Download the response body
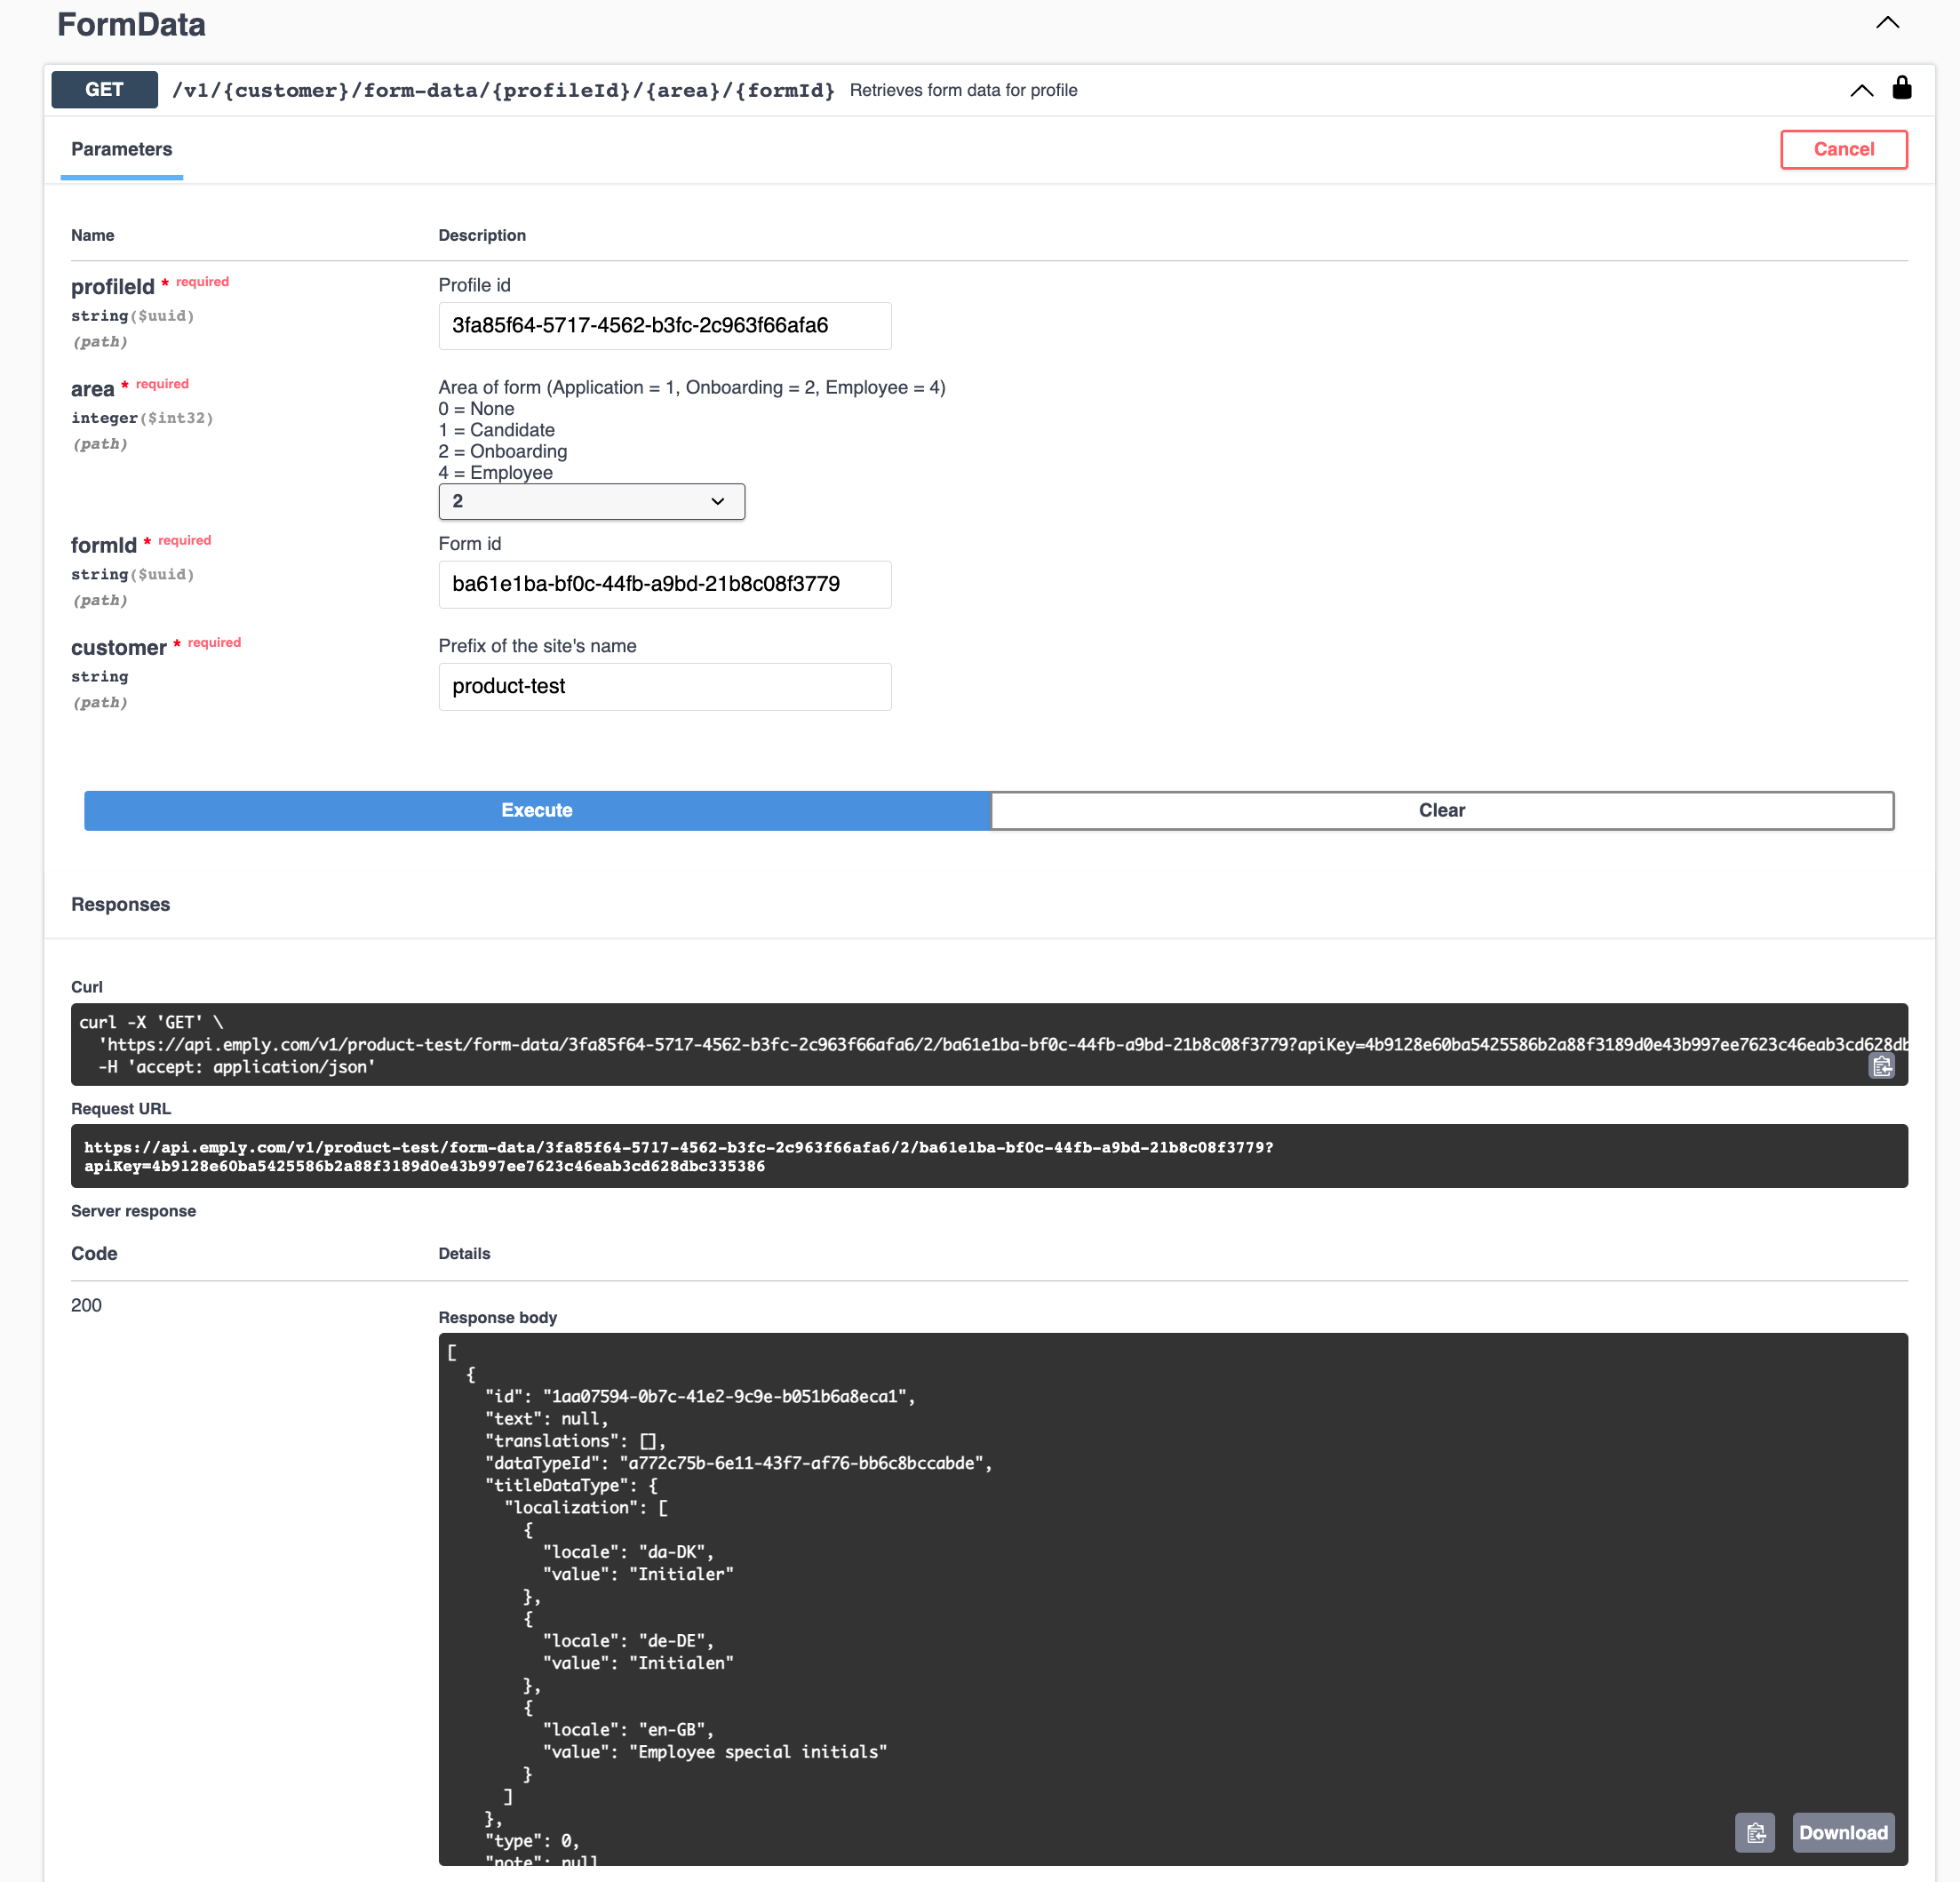The image size is (1960, 1882). pyautogui.click(x=1842, y=1832)
